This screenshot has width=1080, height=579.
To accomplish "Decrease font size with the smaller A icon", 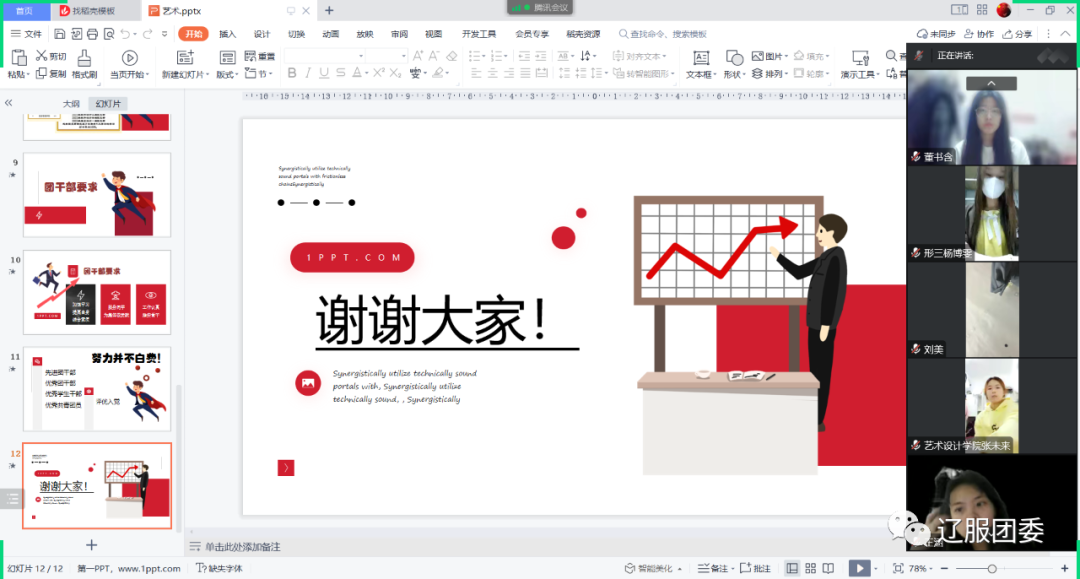I will click(x=434, y=56).
